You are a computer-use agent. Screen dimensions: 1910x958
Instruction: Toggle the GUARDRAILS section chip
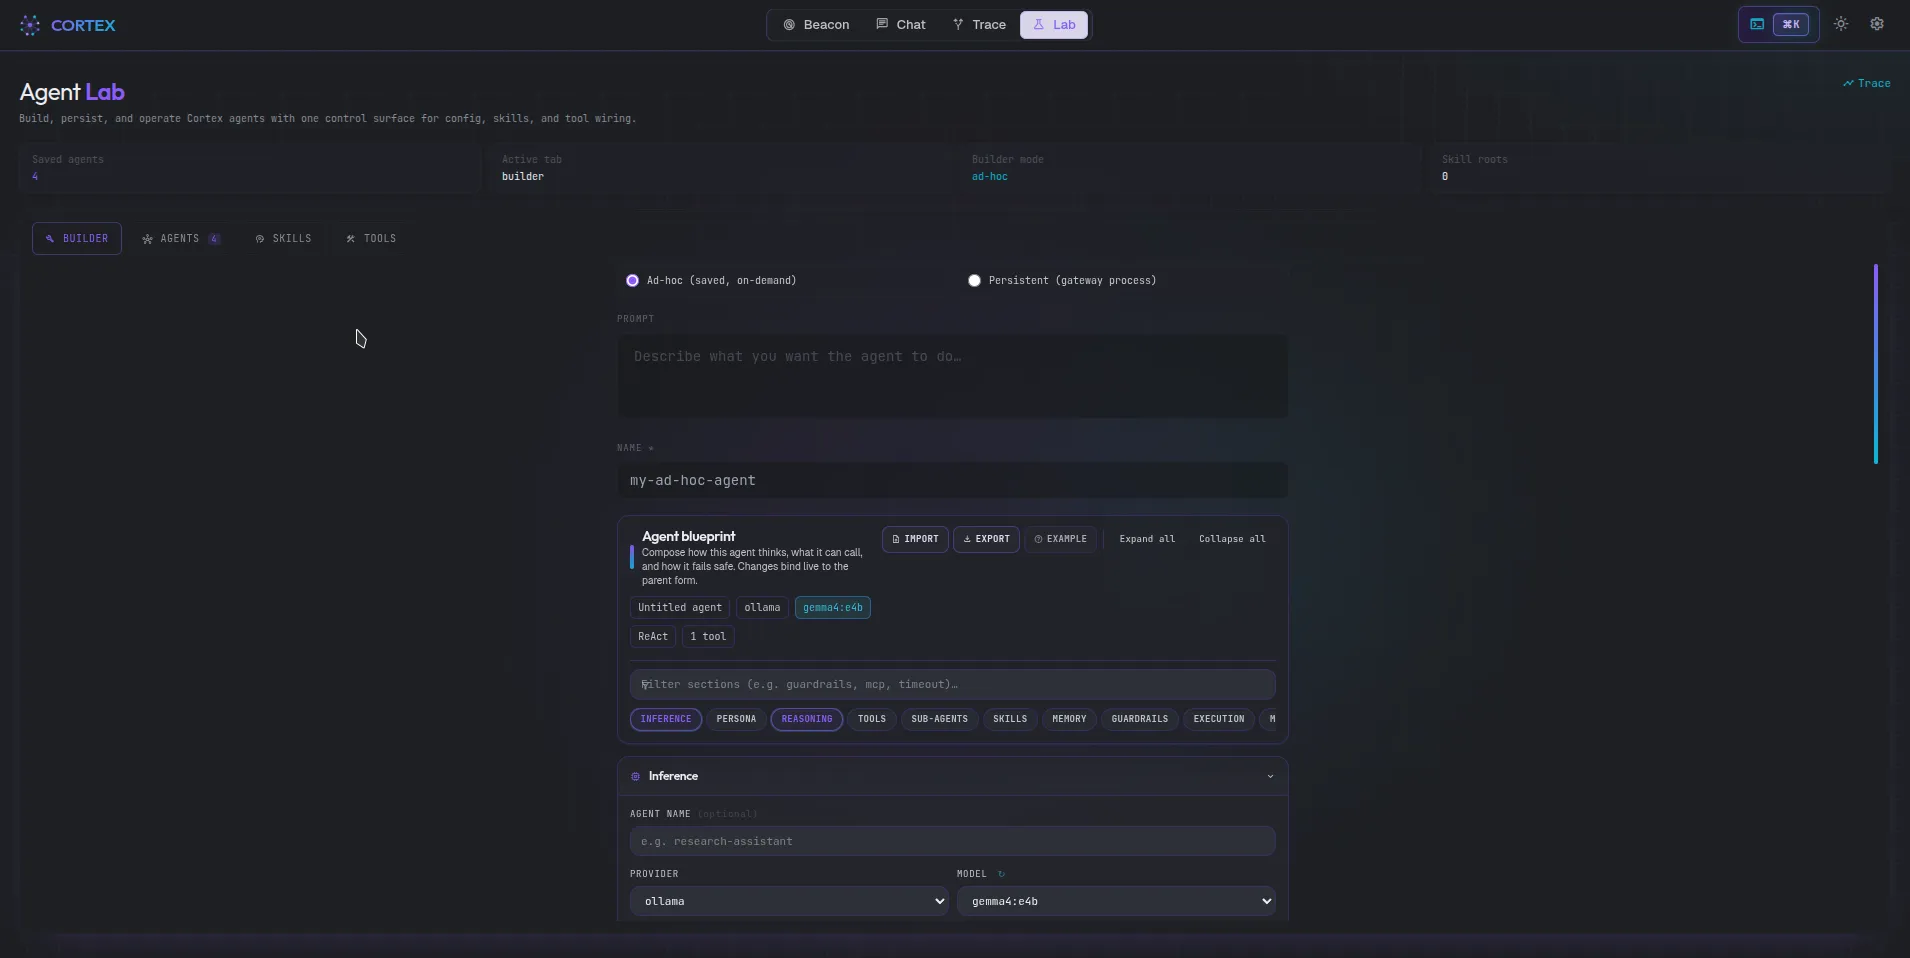[1140, 719]
